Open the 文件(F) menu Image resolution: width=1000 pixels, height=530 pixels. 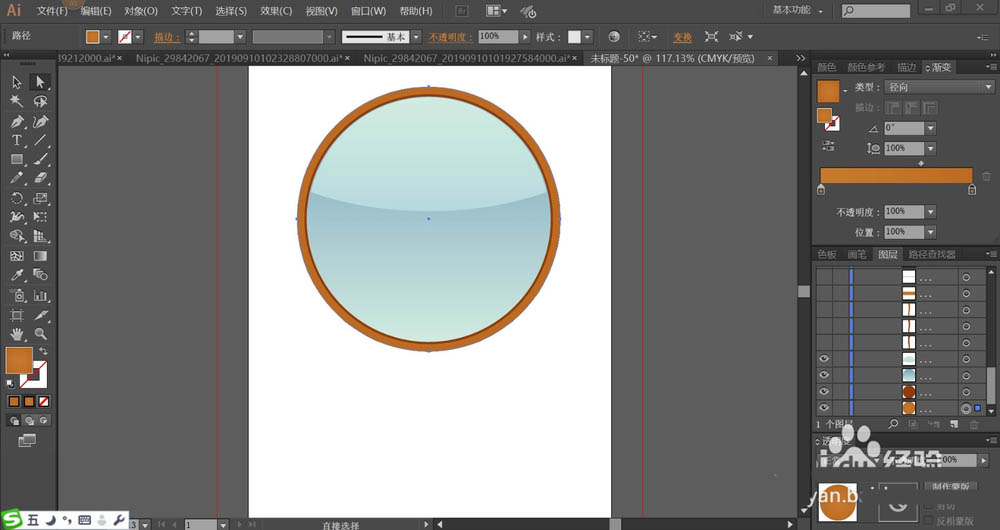(52, 11)
